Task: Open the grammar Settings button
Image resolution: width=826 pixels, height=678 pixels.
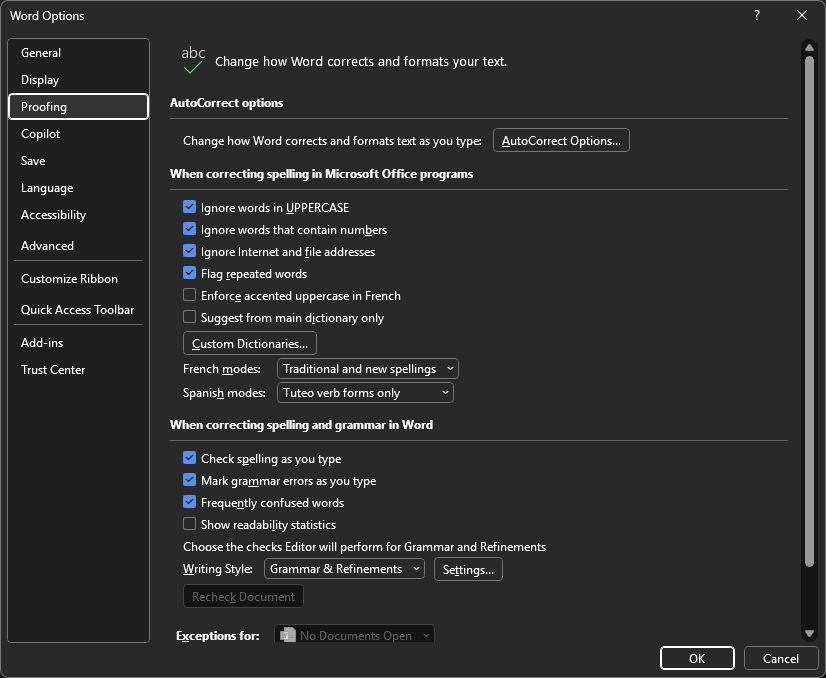Action: 468,569
